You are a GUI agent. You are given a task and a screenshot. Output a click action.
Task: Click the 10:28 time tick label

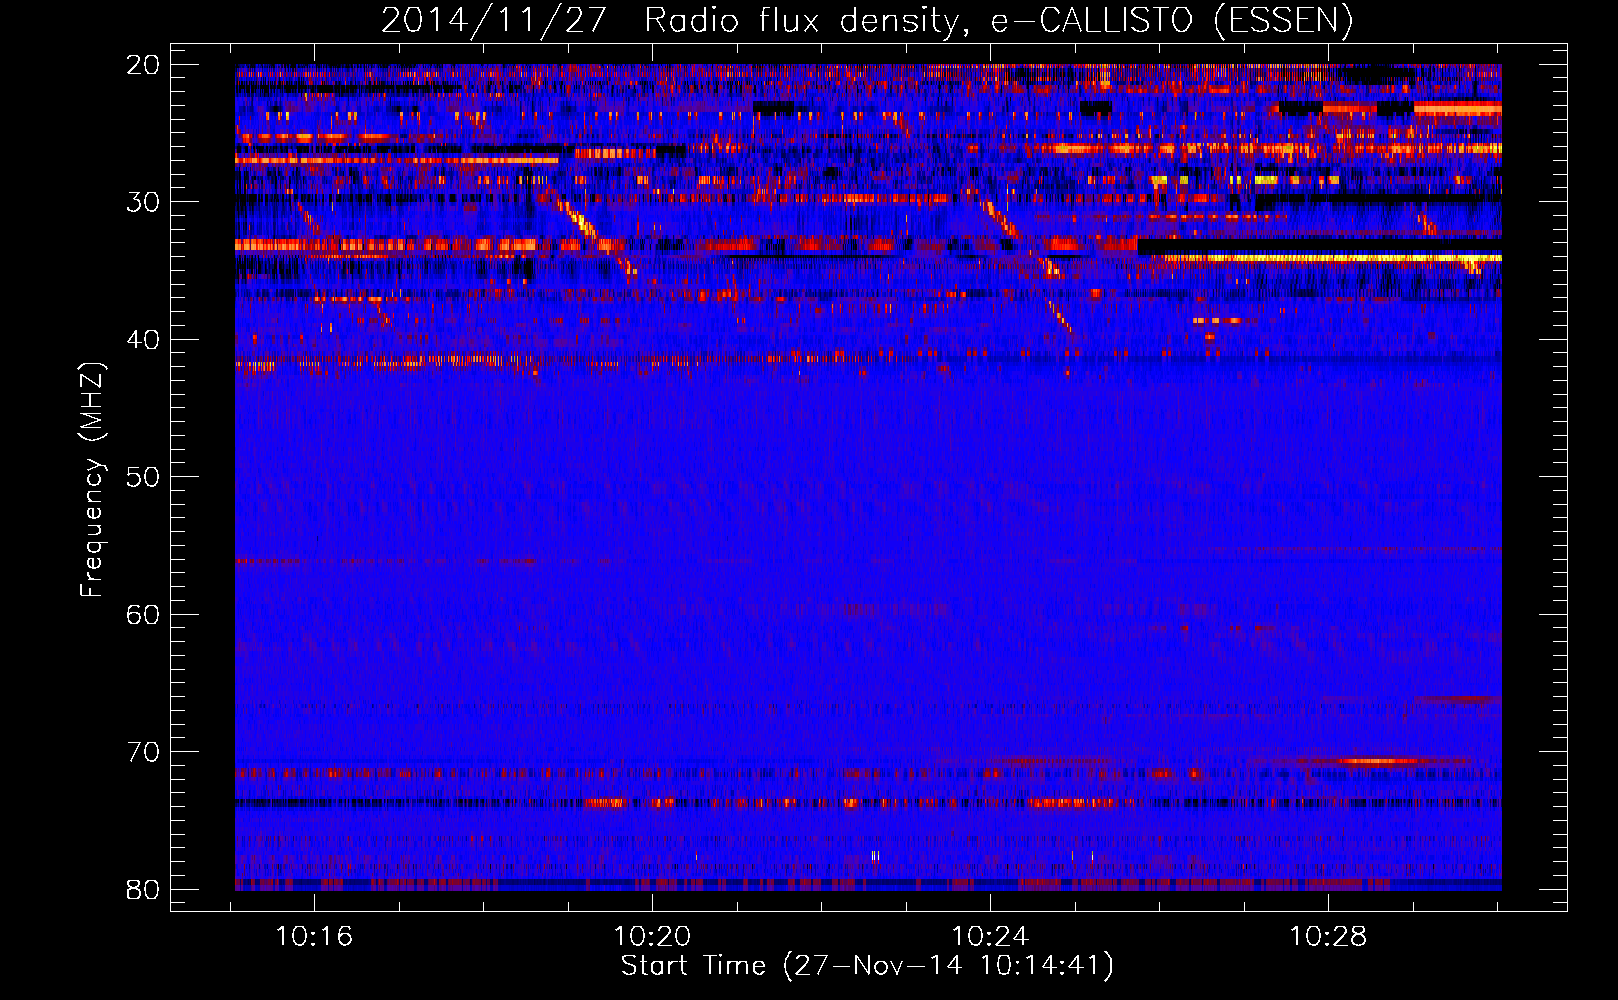pyautogui.click(x=1328, y=937)
